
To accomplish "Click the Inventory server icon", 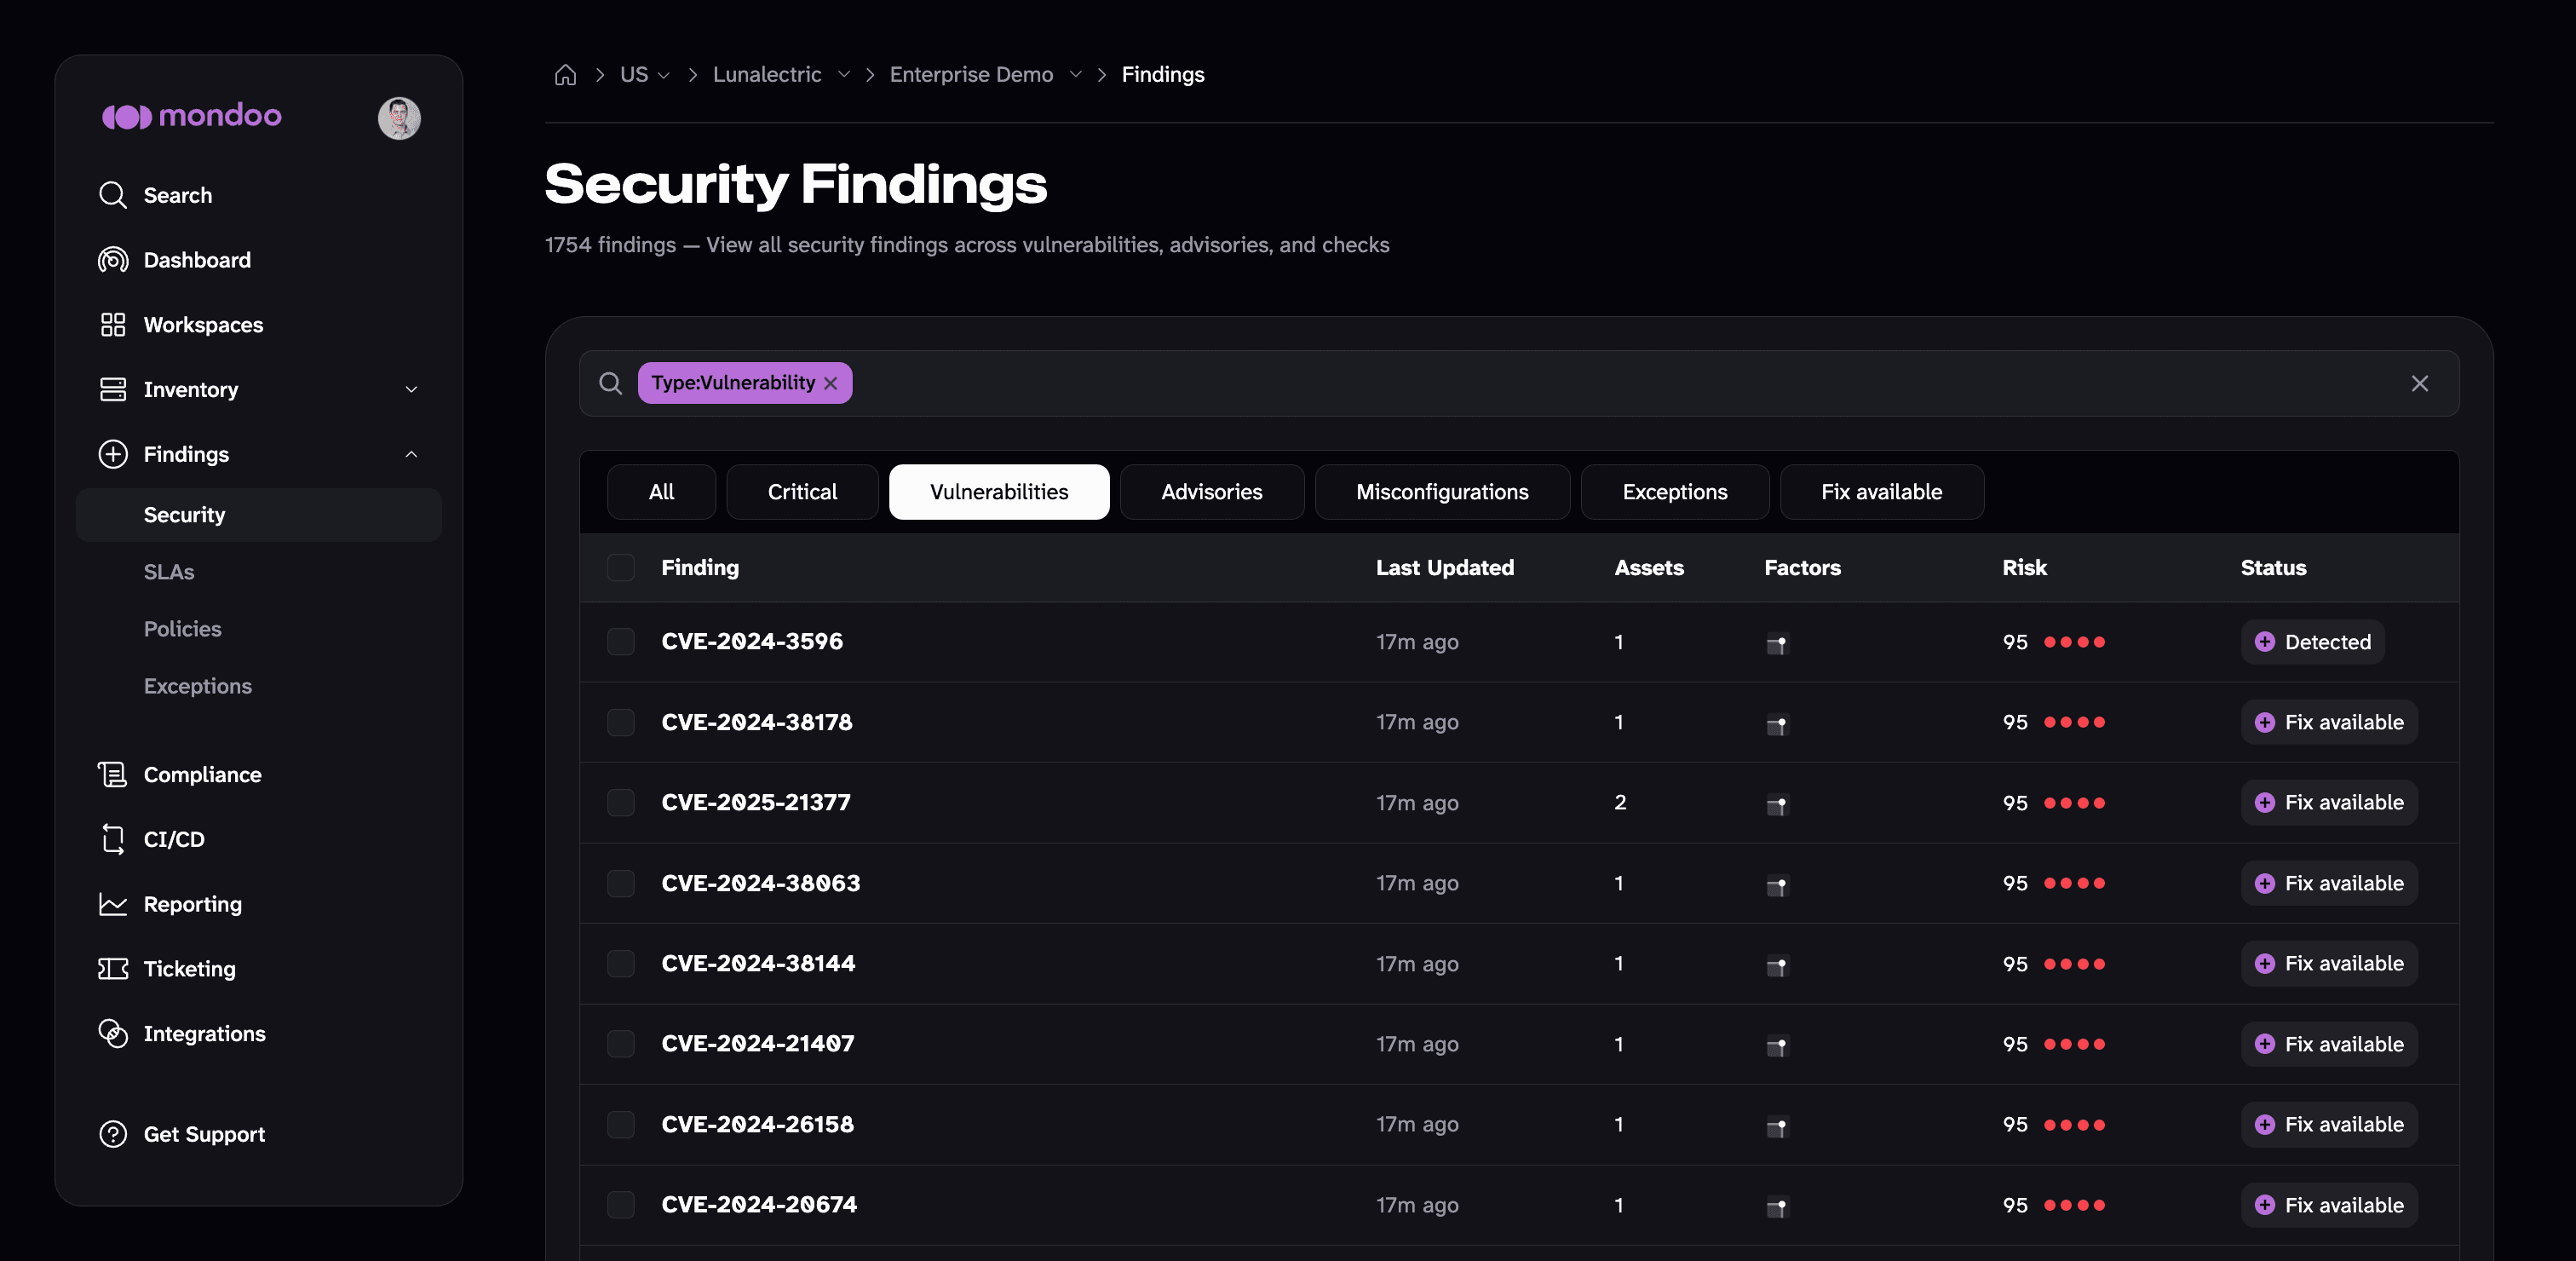I will tap(113, 390).
